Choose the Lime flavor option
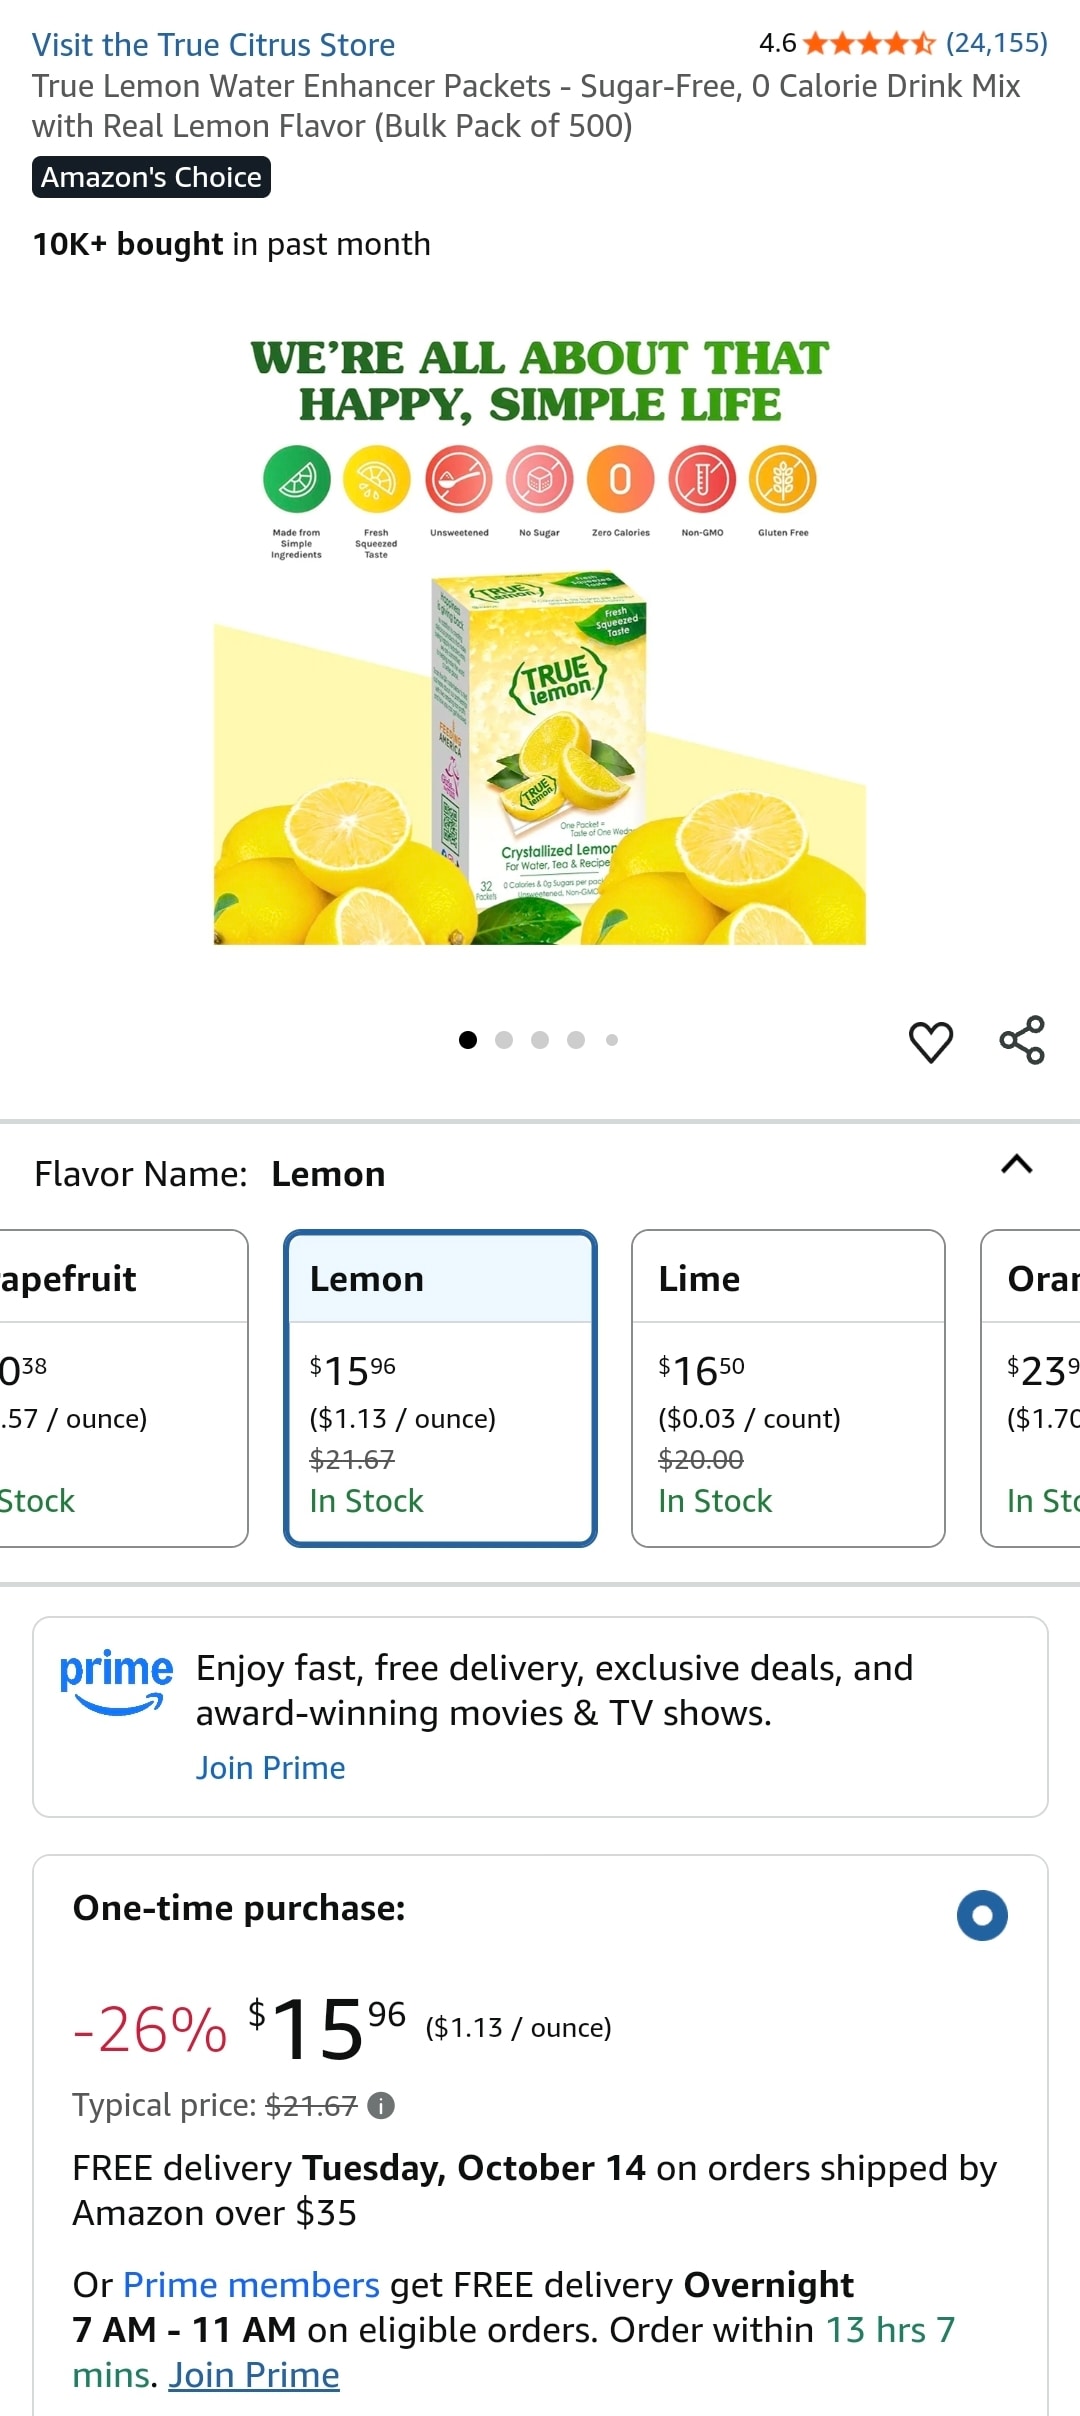 click(x=788, y=1388)
